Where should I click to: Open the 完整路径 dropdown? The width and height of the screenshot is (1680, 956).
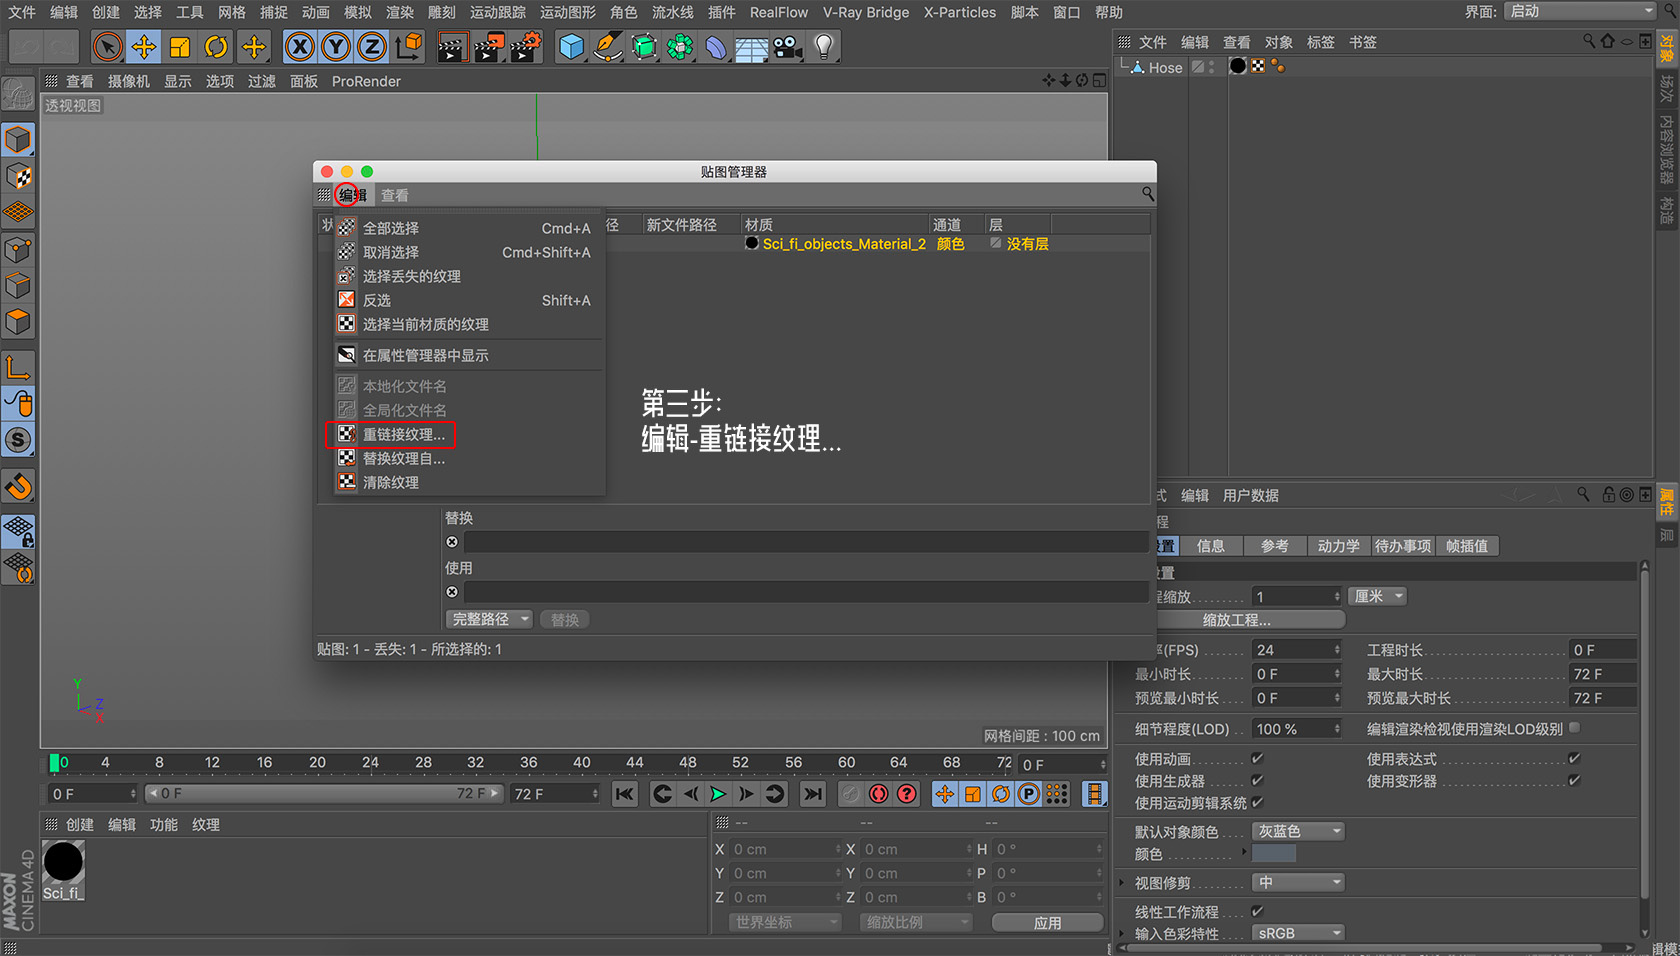[490, 620]
